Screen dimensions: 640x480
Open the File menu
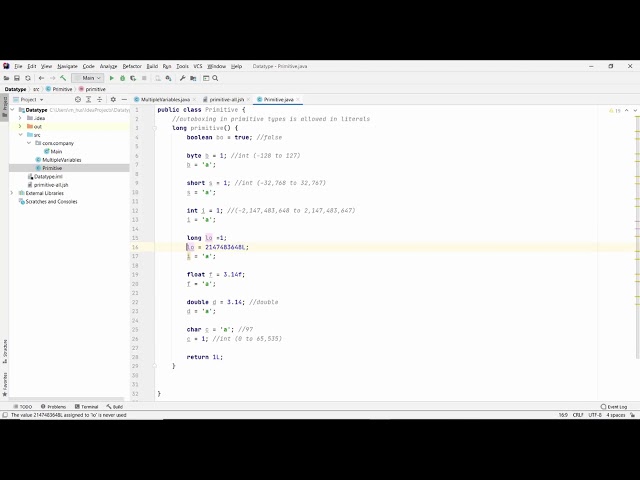point(18,66)
